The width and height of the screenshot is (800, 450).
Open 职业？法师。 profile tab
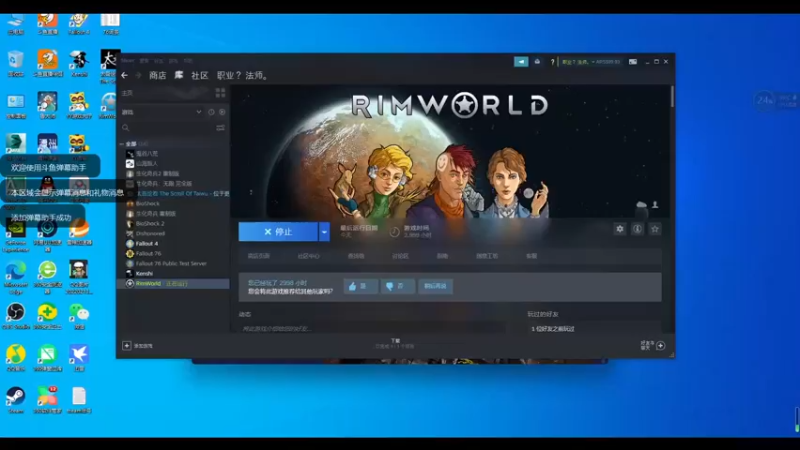[x=243, y=76]
